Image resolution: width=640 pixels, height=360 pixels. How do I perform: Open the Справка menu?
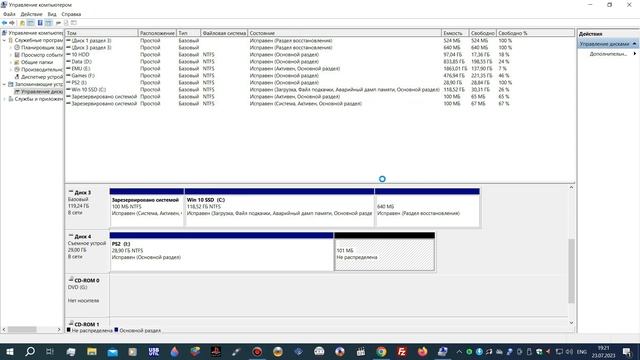(x=71, y=14)
